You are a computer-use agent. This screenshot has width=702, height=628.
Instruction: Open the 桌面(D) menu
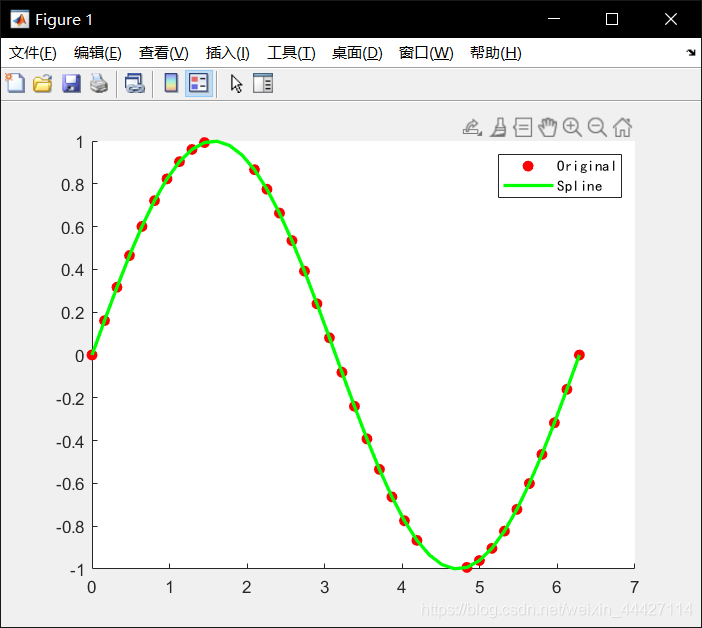[357, 53]
